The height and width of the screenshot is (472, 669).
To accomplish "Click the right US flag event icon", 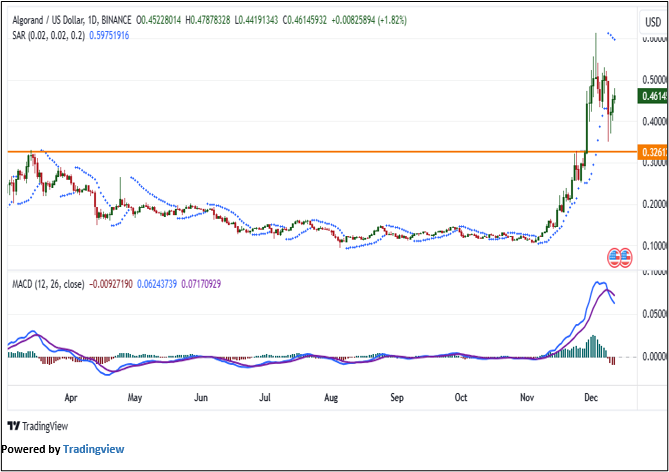I will (x=625, y=258).
